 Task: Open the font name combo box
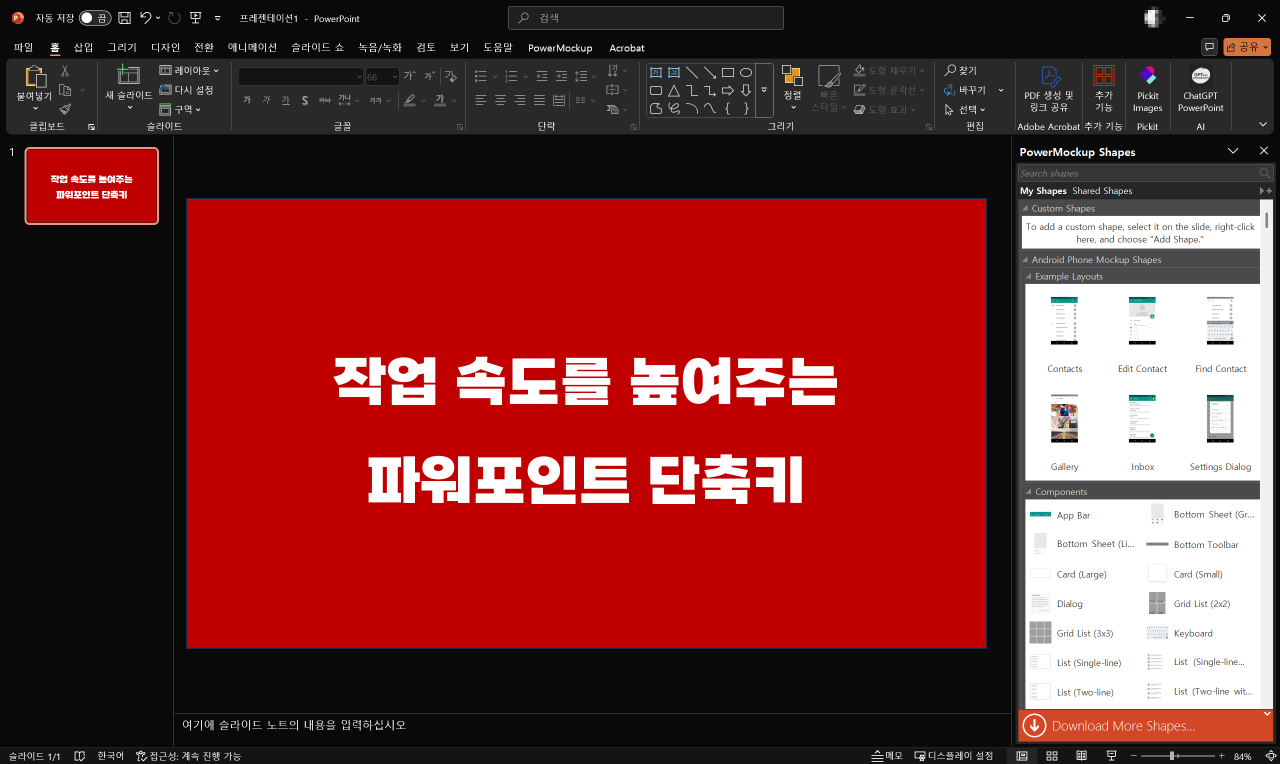[x=301, y=76]
